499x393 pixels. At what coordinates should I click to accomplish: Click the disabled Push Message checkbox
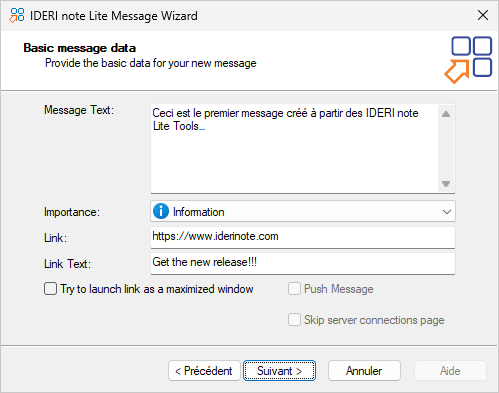(x=294, y=289)
